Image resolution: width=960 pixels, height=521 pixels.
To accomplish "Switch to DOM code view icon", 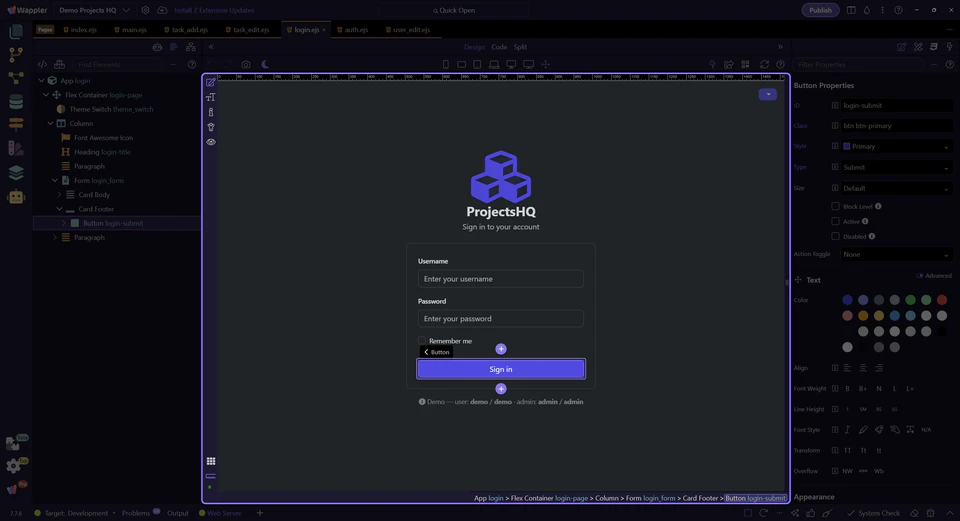I will tap(42, 64).
